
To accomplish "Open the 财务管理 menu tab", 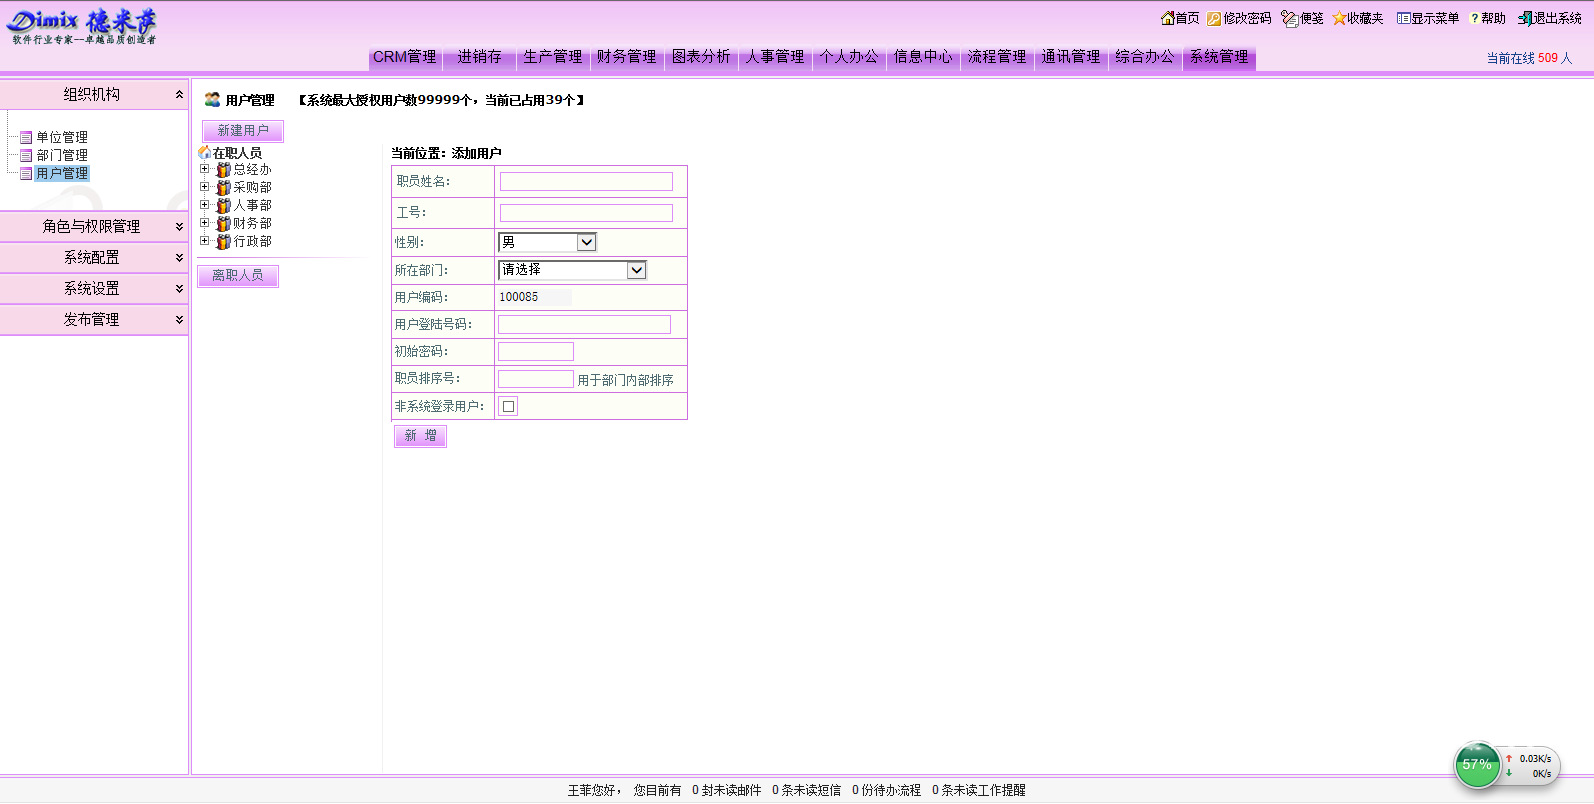I will click(627, 57).
